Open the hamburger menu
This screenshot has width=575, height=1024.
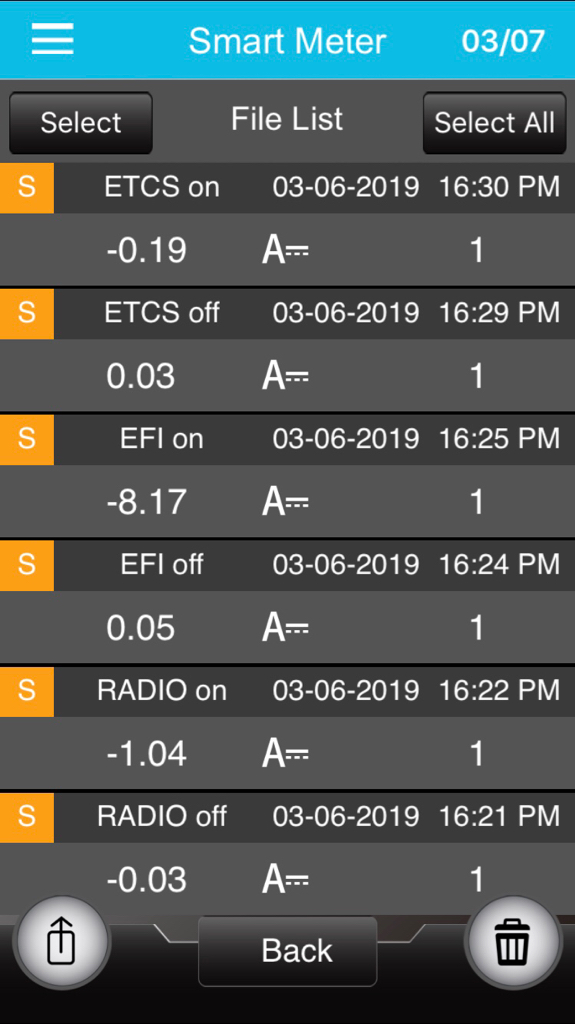tap(52, 39)
